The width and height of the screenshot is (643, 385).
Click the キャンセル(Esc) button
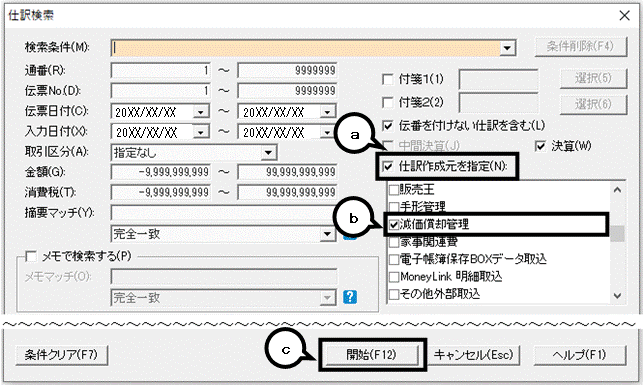click(x=474, y=355)
